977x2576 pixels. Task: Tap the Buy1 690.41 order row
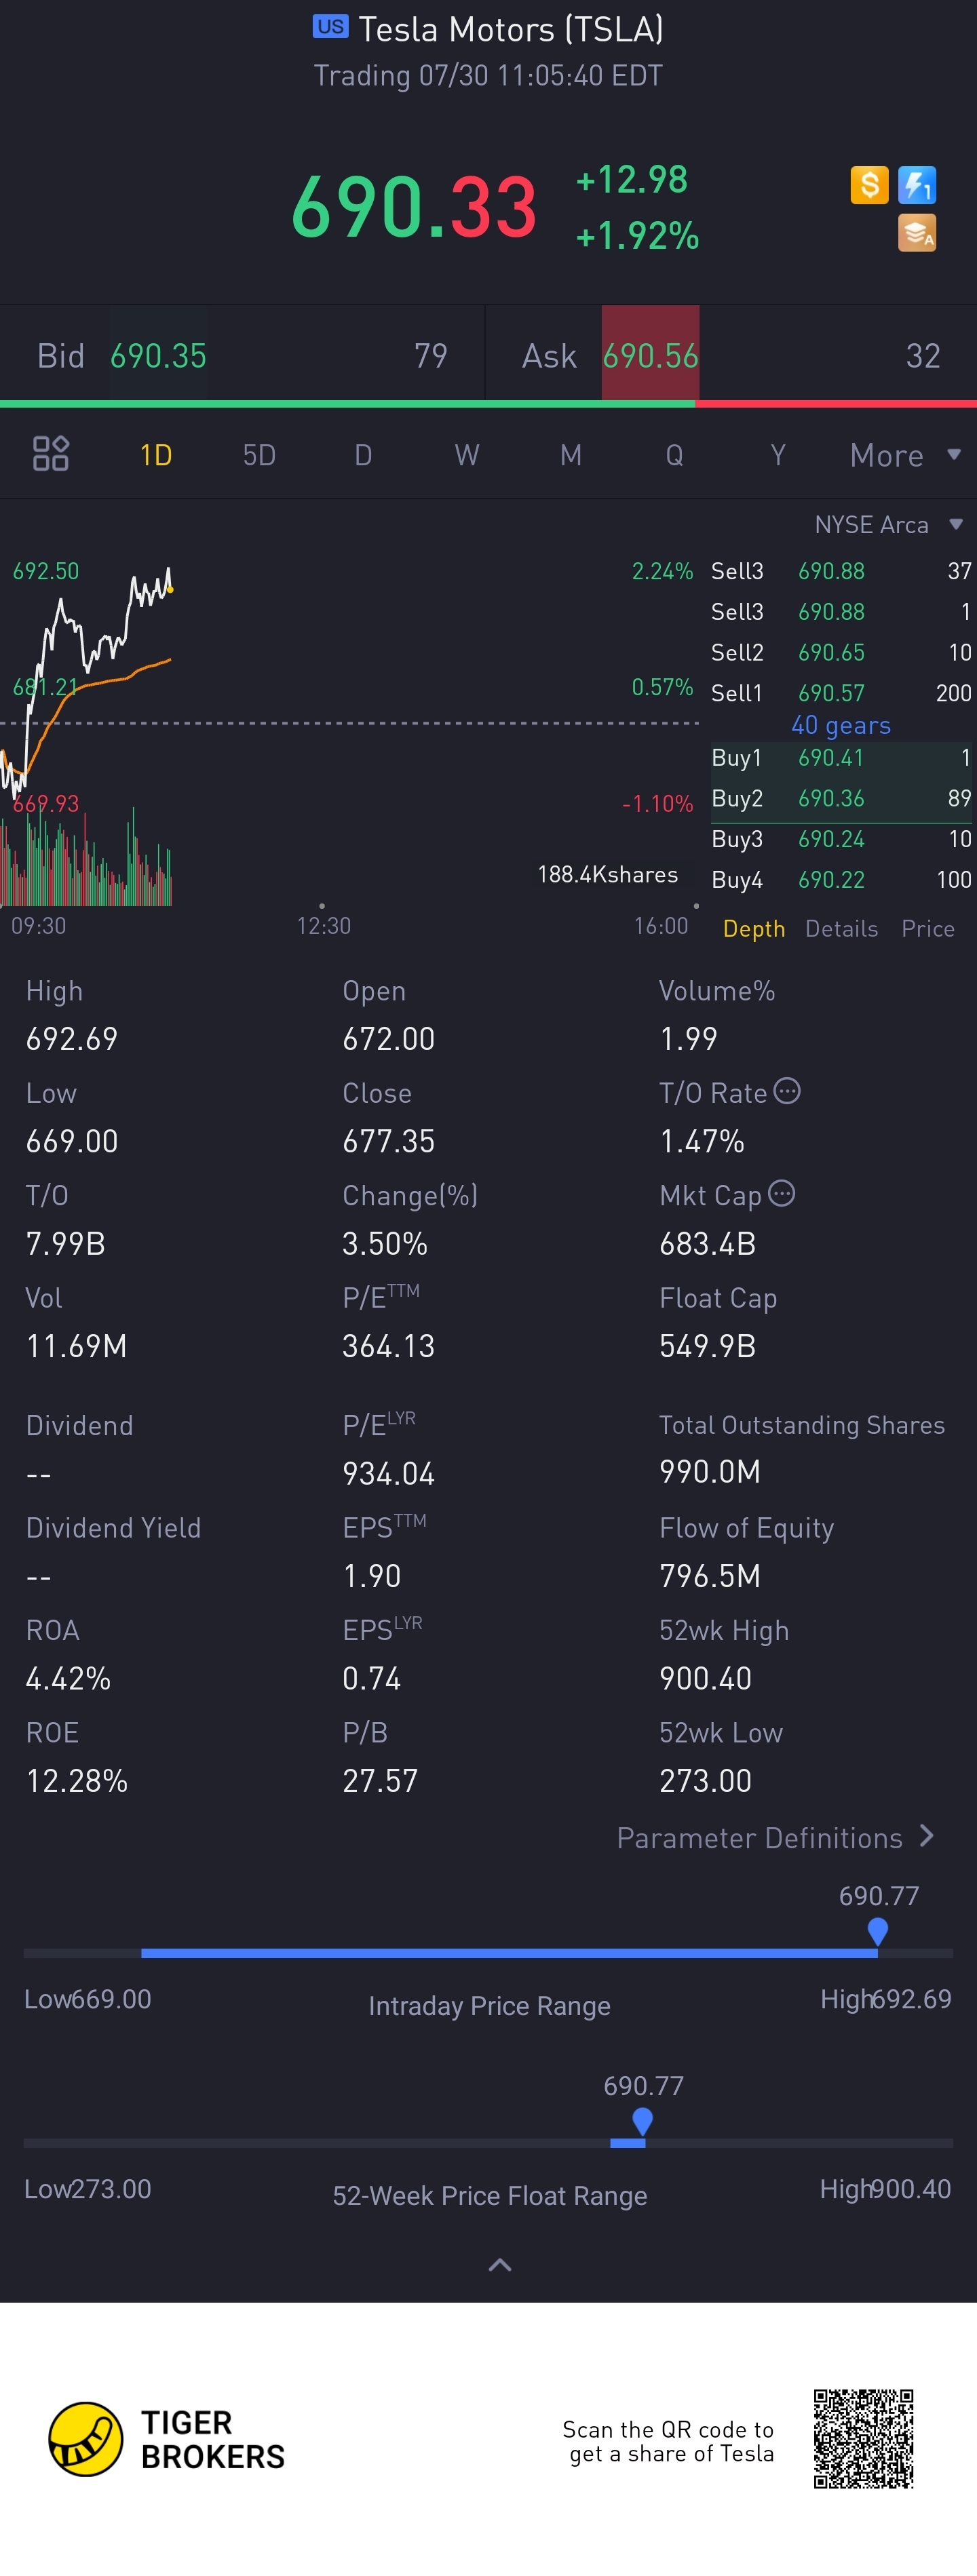click(x=841, y=758)
